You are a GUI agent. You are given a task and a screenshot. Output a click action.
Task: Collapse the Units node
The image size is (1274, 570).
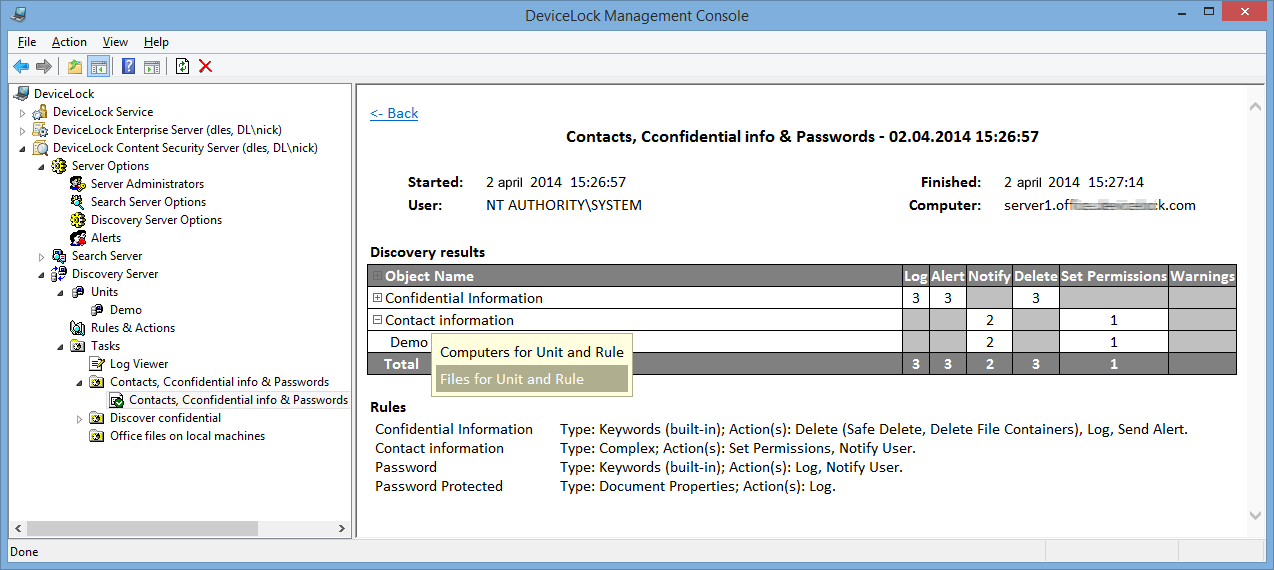pyautogui.click(x=61, y=293)
